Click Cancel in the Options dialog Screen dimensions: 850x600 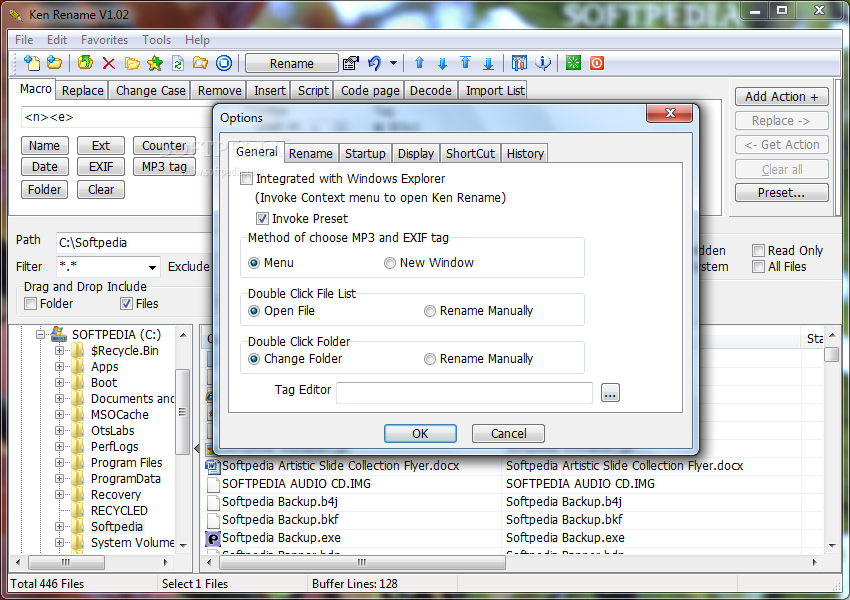(x=508, y=434)
